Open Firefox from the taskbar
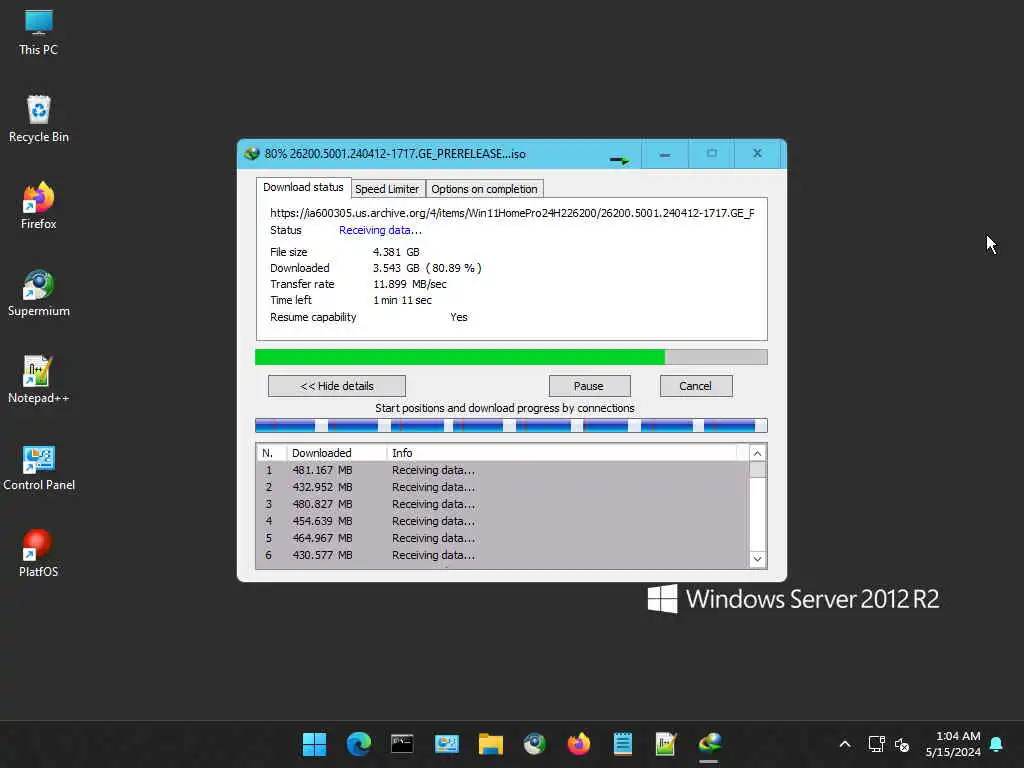Viewport: 1024px width, 768px height. 579,744
